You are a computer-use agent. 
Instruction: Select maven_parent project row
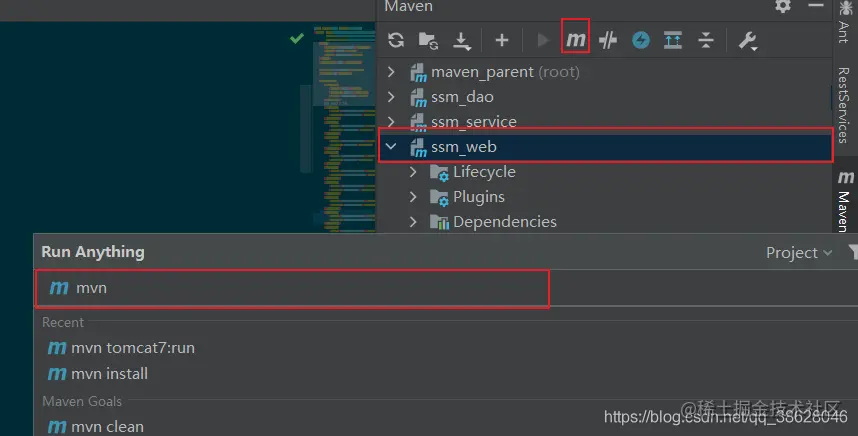[605, 72]
